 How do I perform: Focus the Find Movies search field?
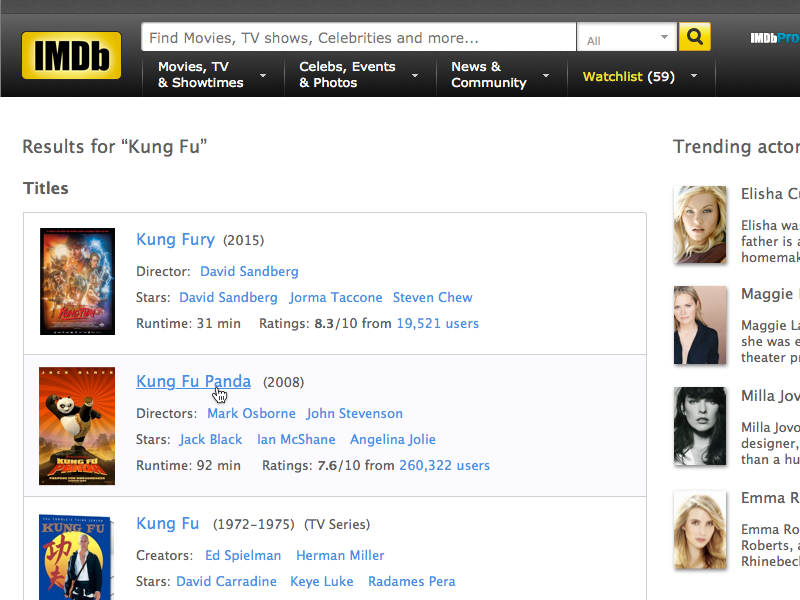pos(359,37)
